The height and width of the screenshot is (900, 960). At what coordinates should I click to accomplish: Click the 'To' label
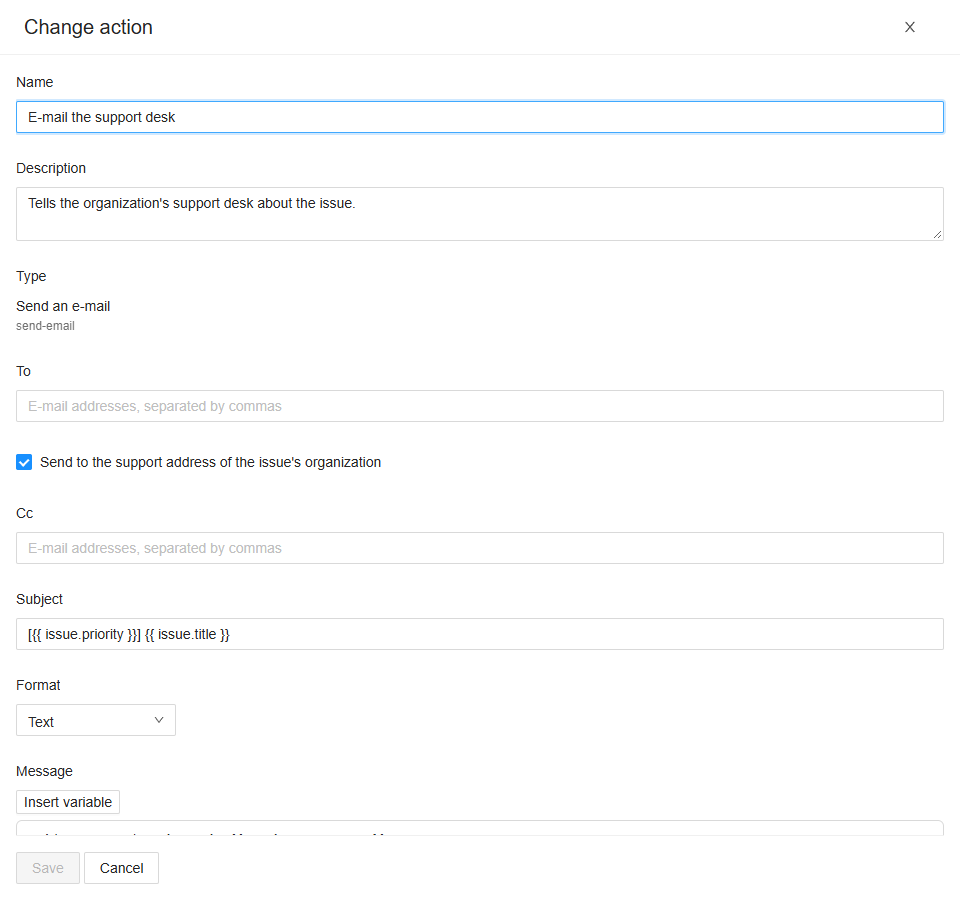click(x=23, y=371)
